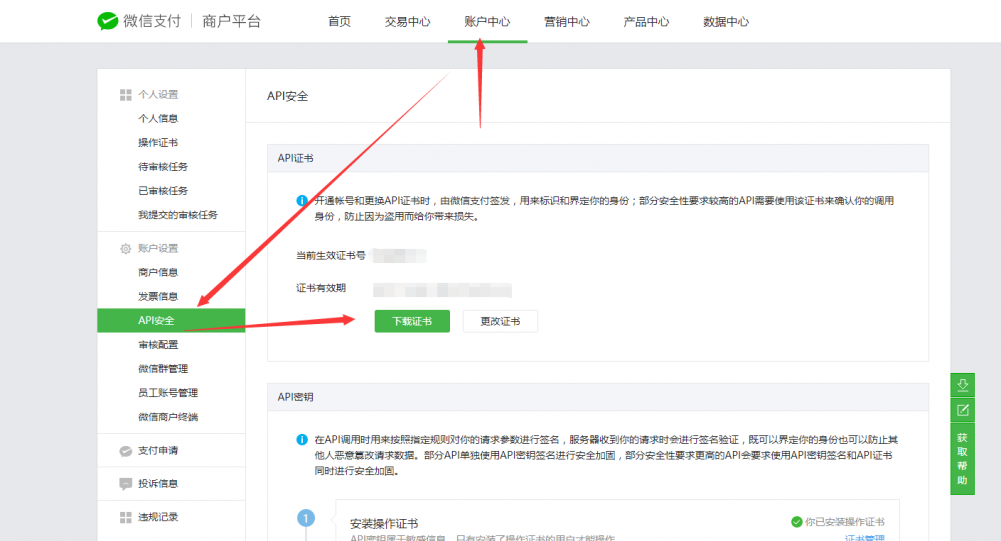Screen dimensions: 1001x541
Task: Click the 下载证书 button
Action: point(412,321)
